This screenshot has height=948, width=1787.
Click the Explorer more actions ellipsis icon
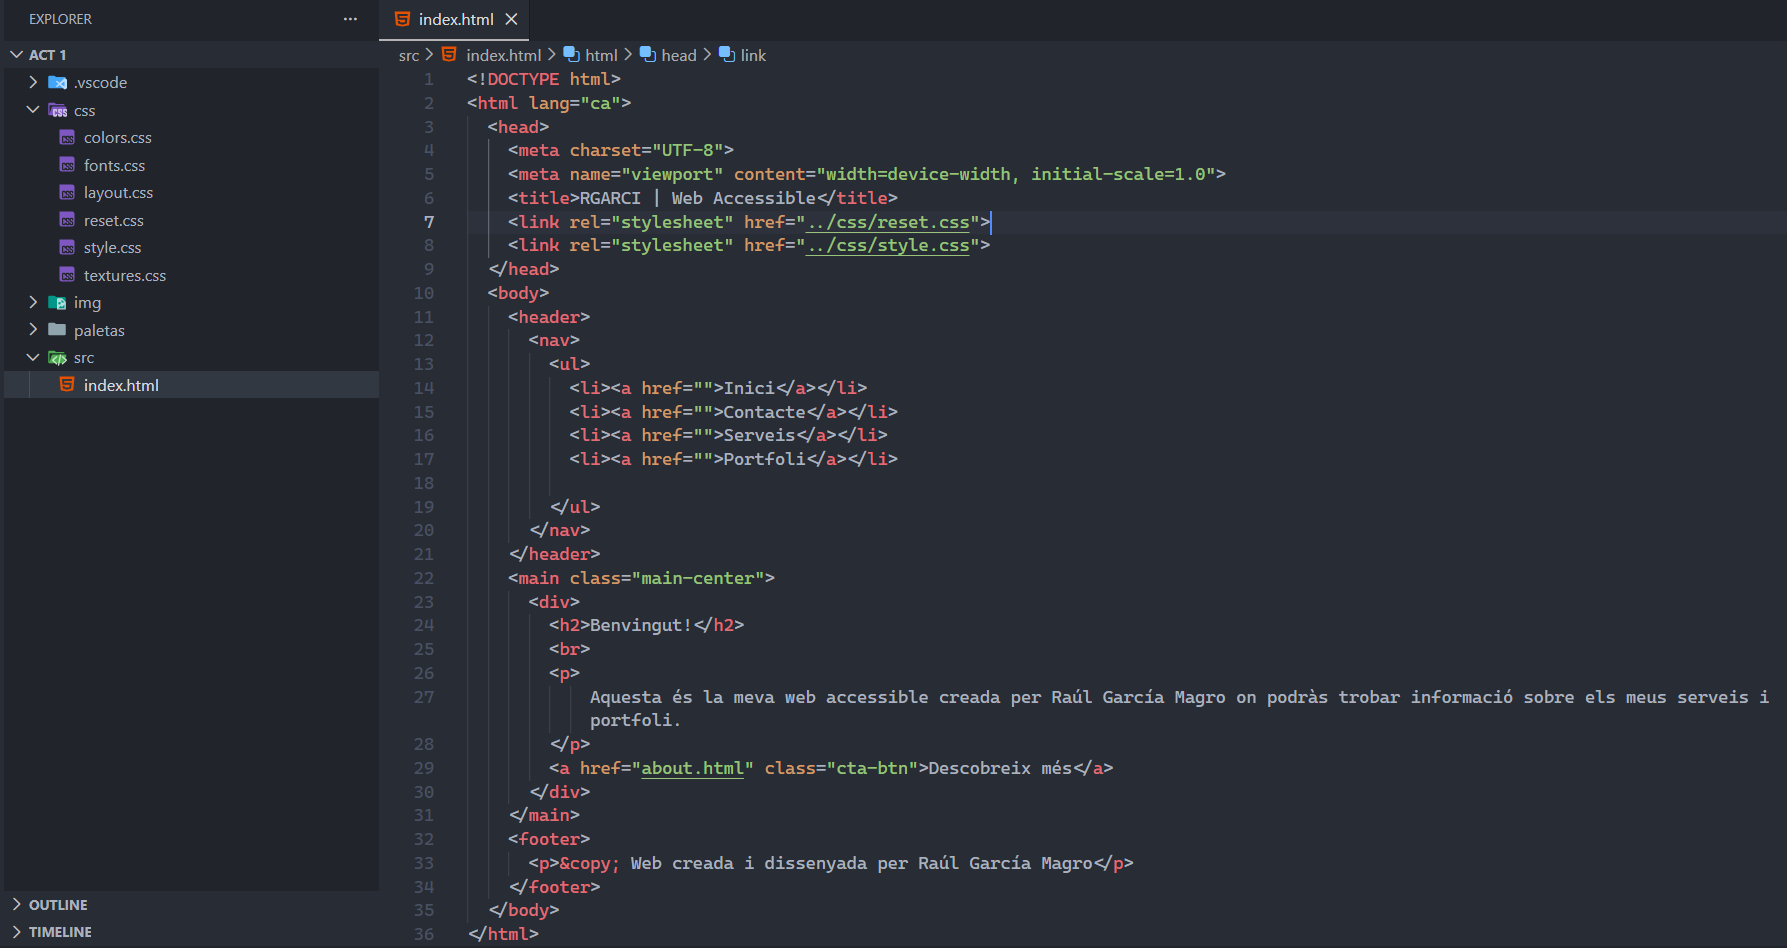350,19
